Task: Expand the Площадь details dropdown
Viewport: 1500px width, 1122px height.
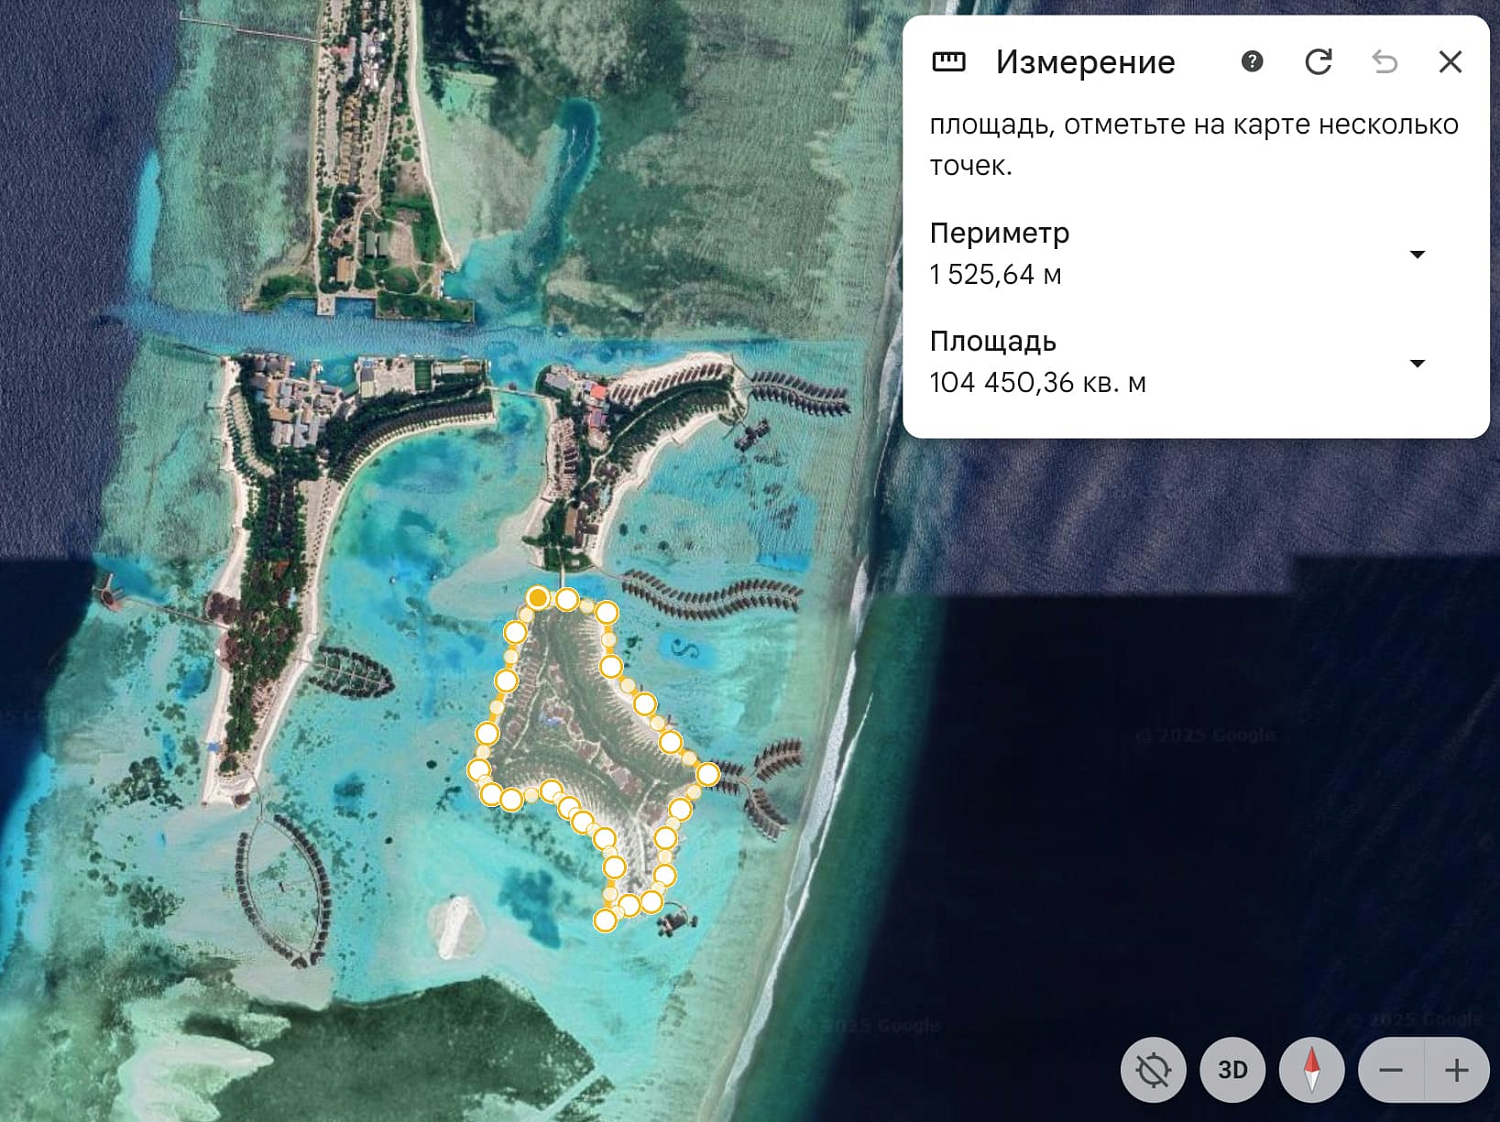Action: pos(1418,363)
